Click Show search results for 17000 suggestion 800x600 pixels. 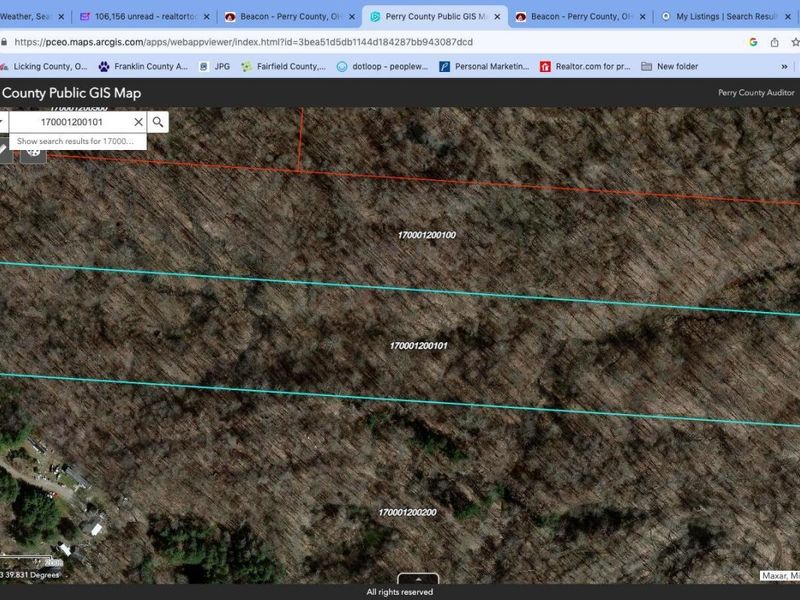pos(75,140)
